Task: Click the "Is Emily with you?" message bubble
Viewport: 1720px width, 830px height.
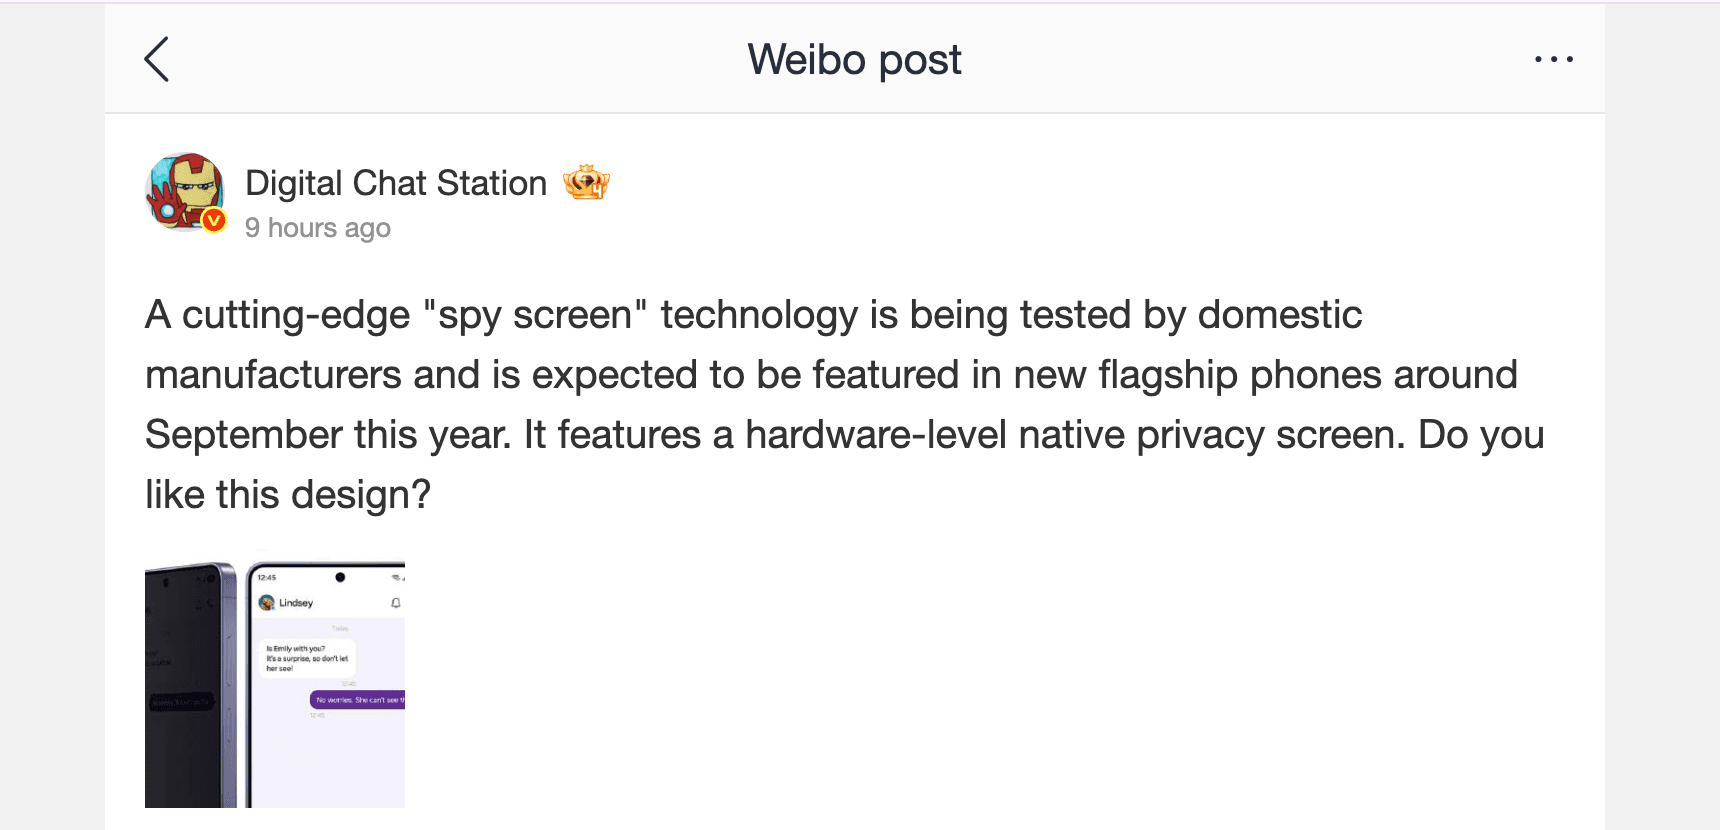Action: [x=307, y=658]
